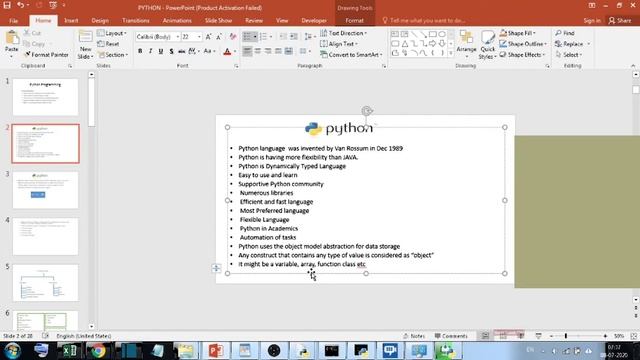
Task: Toggle Bold formatting
Action: pyautogui.click(x=140, y=51)
